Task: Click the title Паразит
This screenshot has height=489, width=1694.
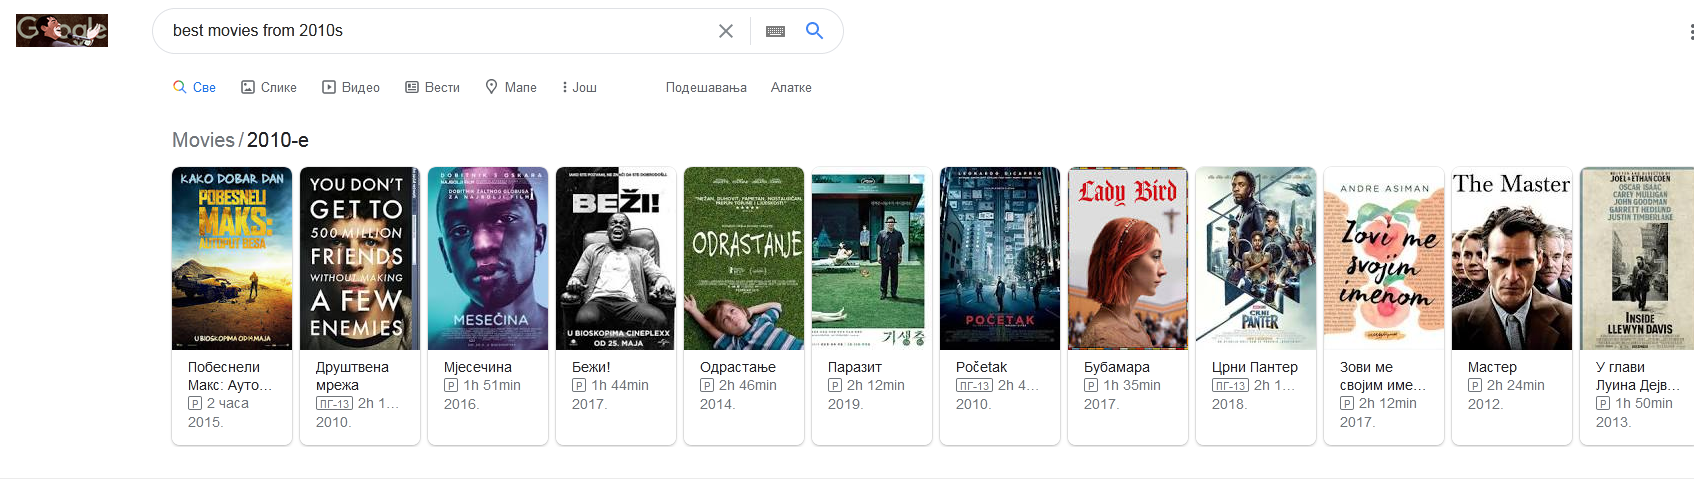Action: click(x=855, y=367)
